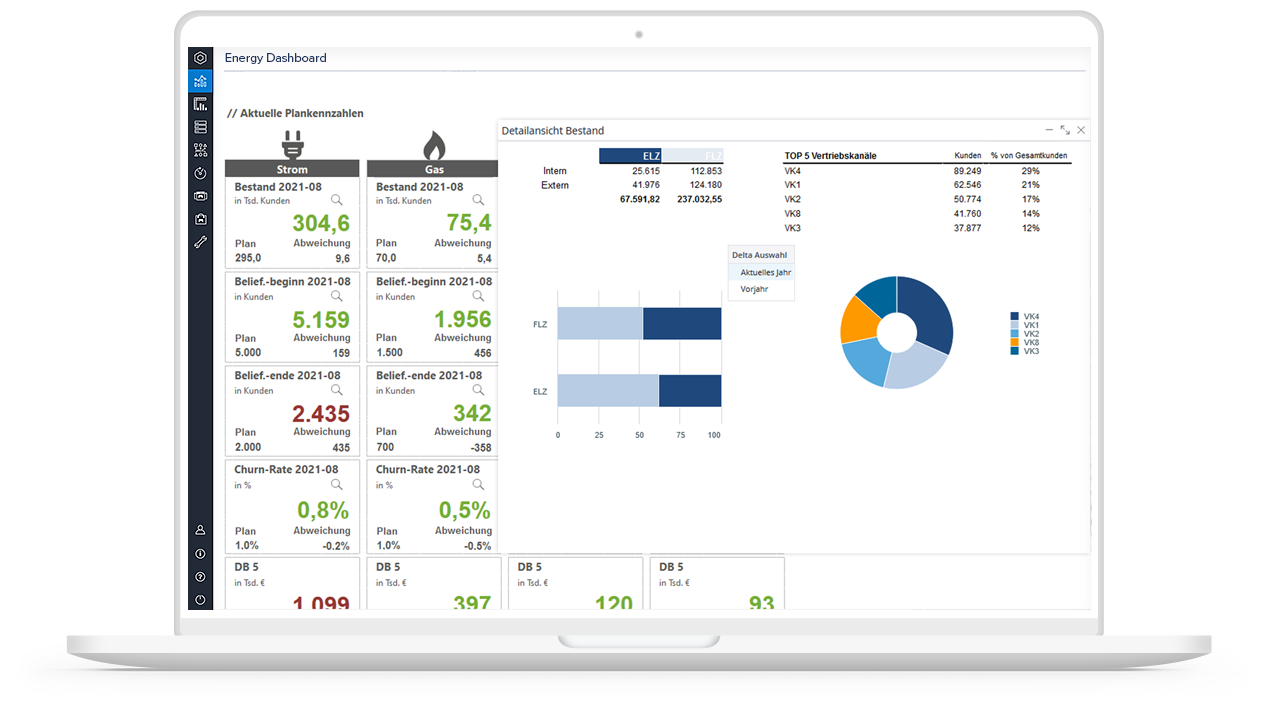Click the VK8 orange legend swatch
The width and height of the screenshot is (1280, 720).
(x=1015, y=342)
